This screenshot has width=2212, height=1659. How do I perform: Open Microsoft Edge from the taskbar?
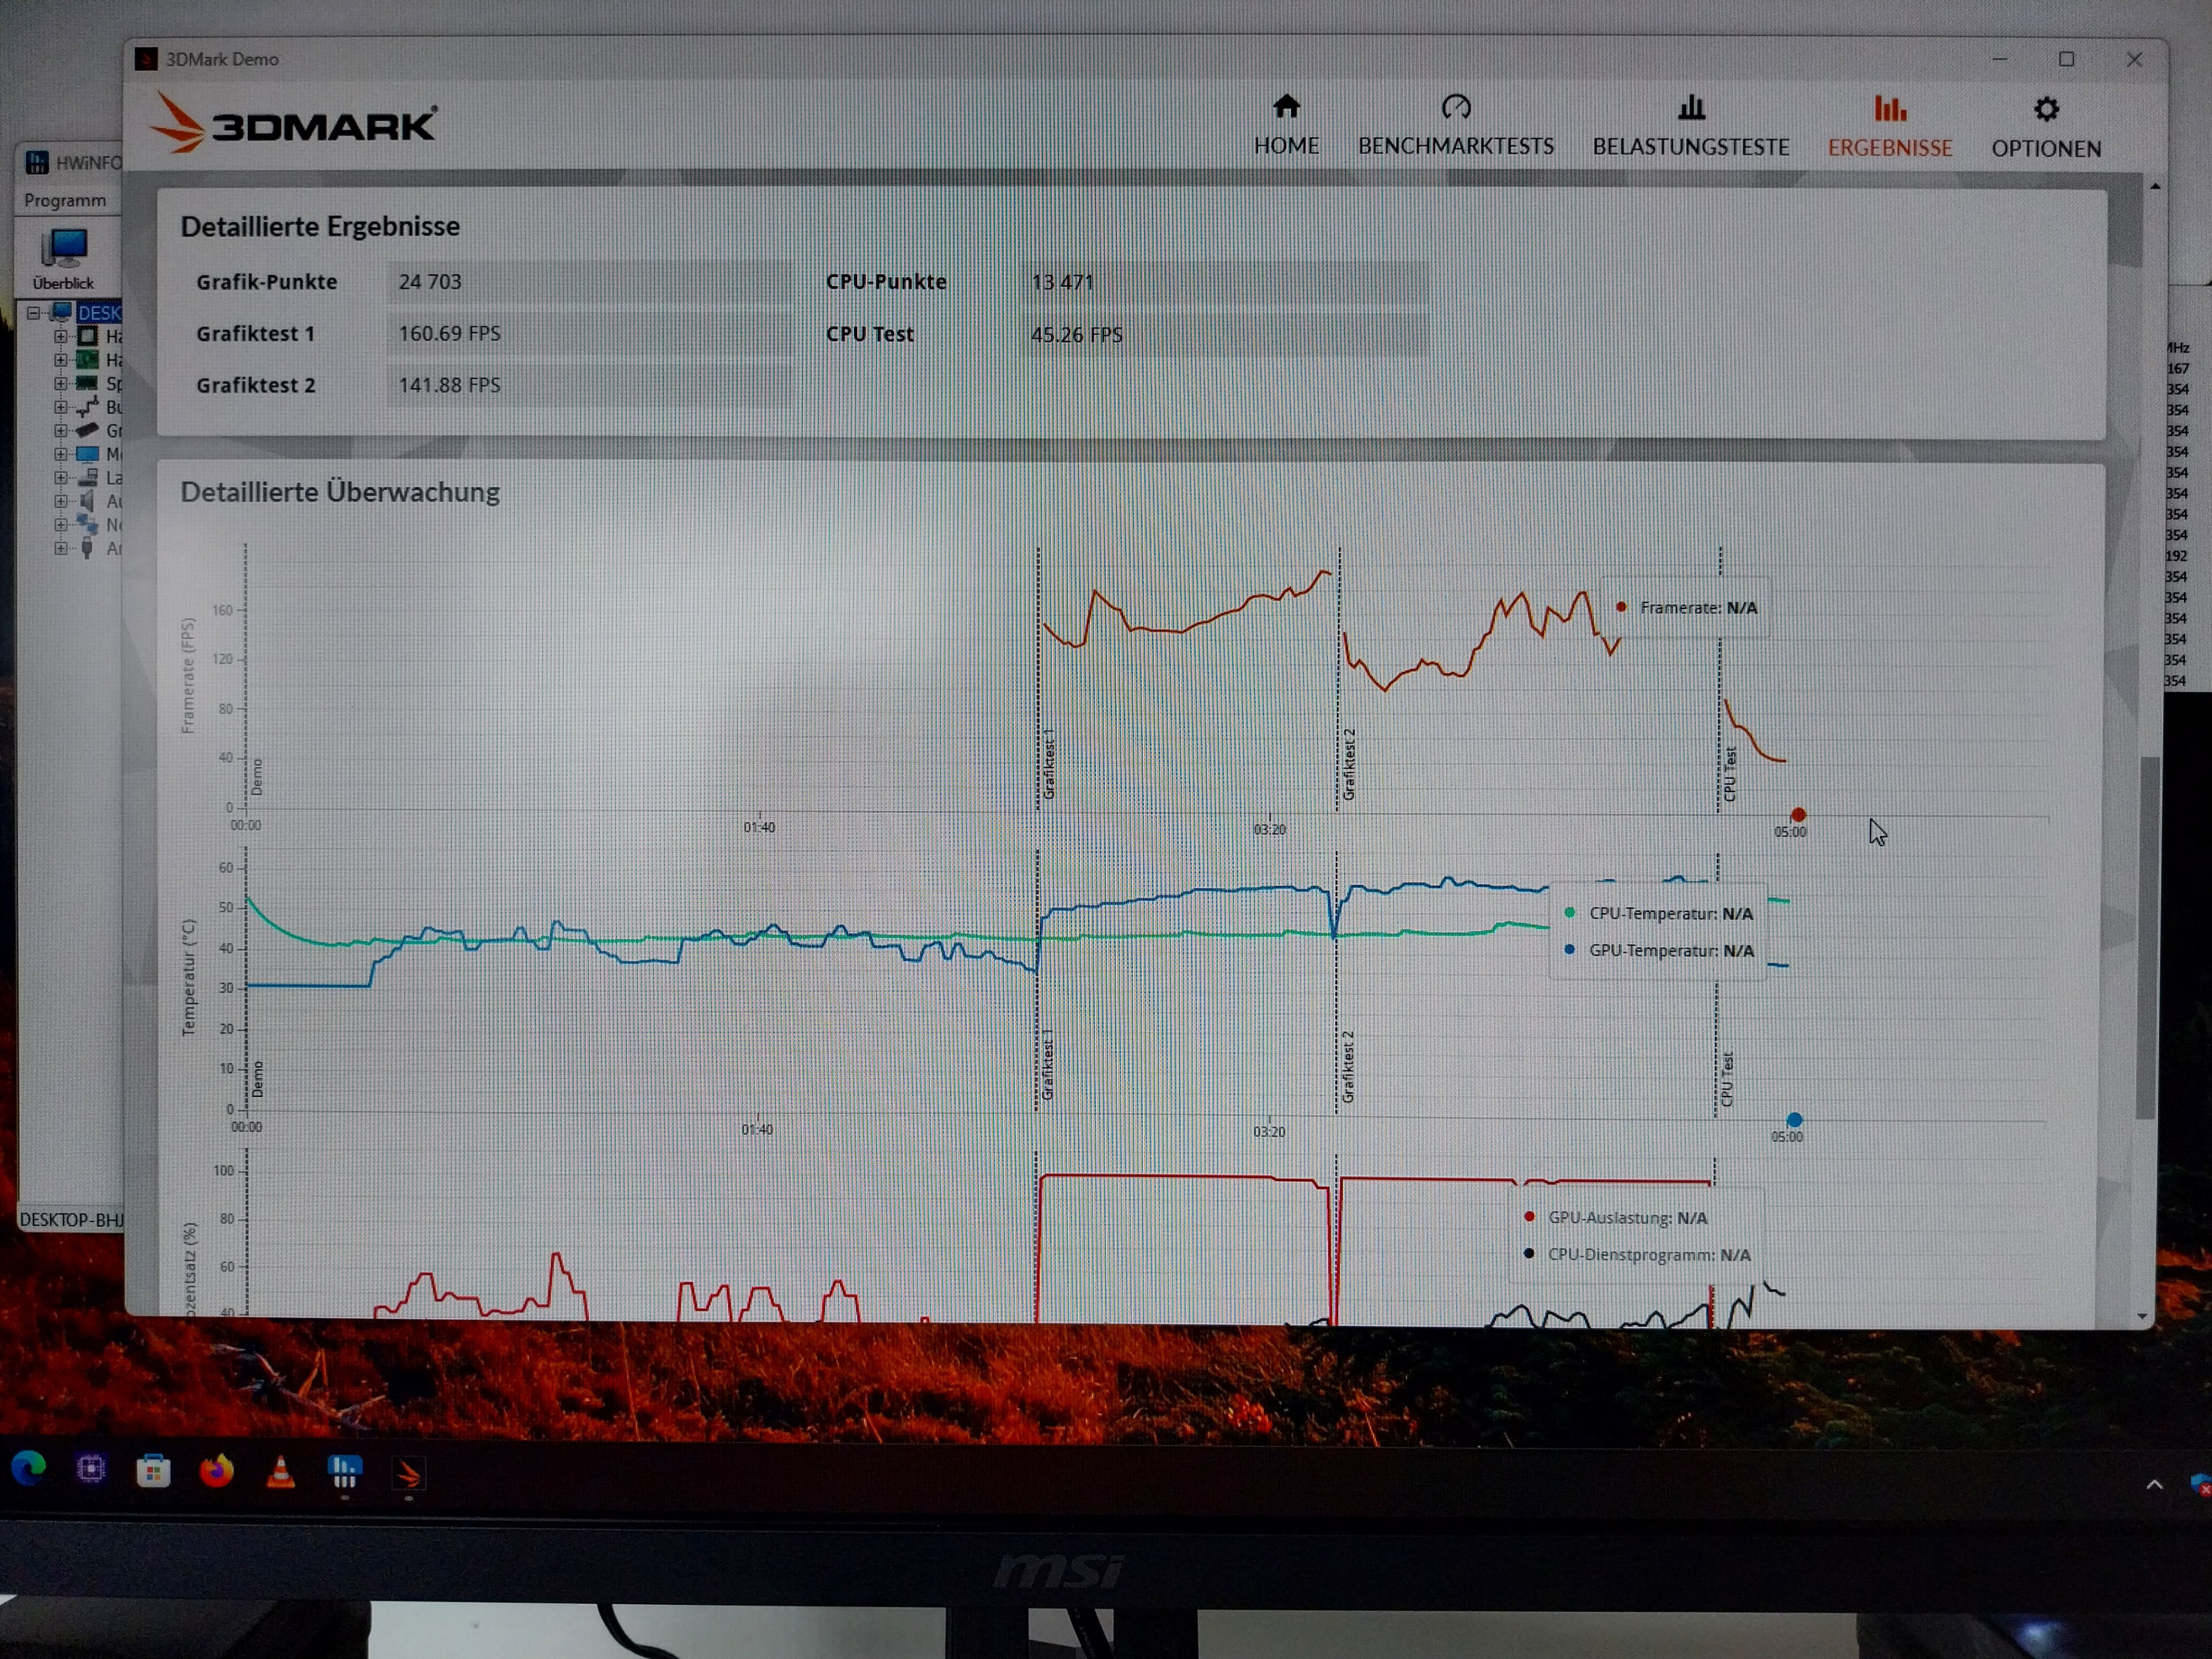[x=28, y=1468]
